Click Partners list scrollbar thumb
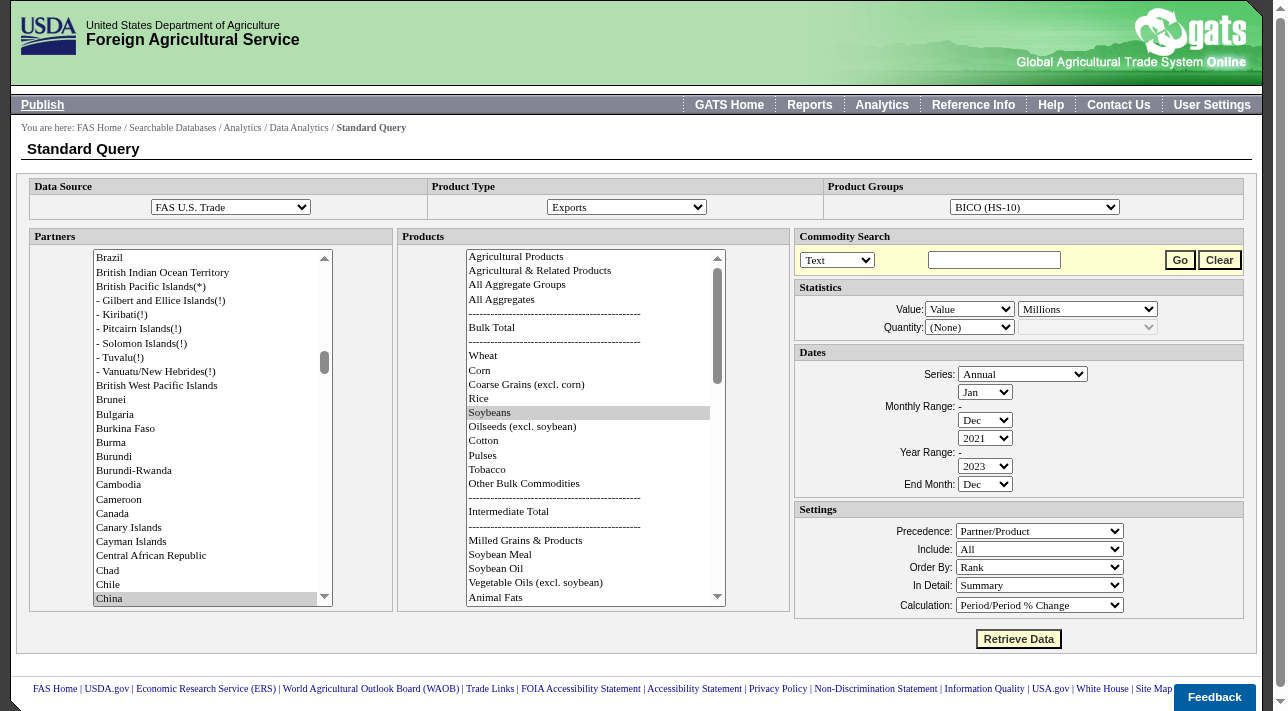 click(x=324, y=362)
